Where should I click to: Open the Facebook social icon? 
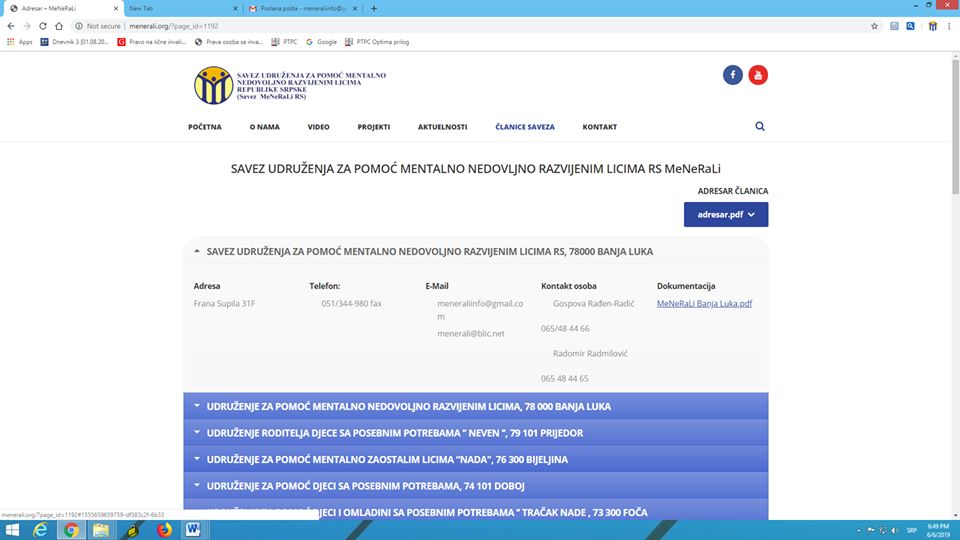[x=732, y=75]
